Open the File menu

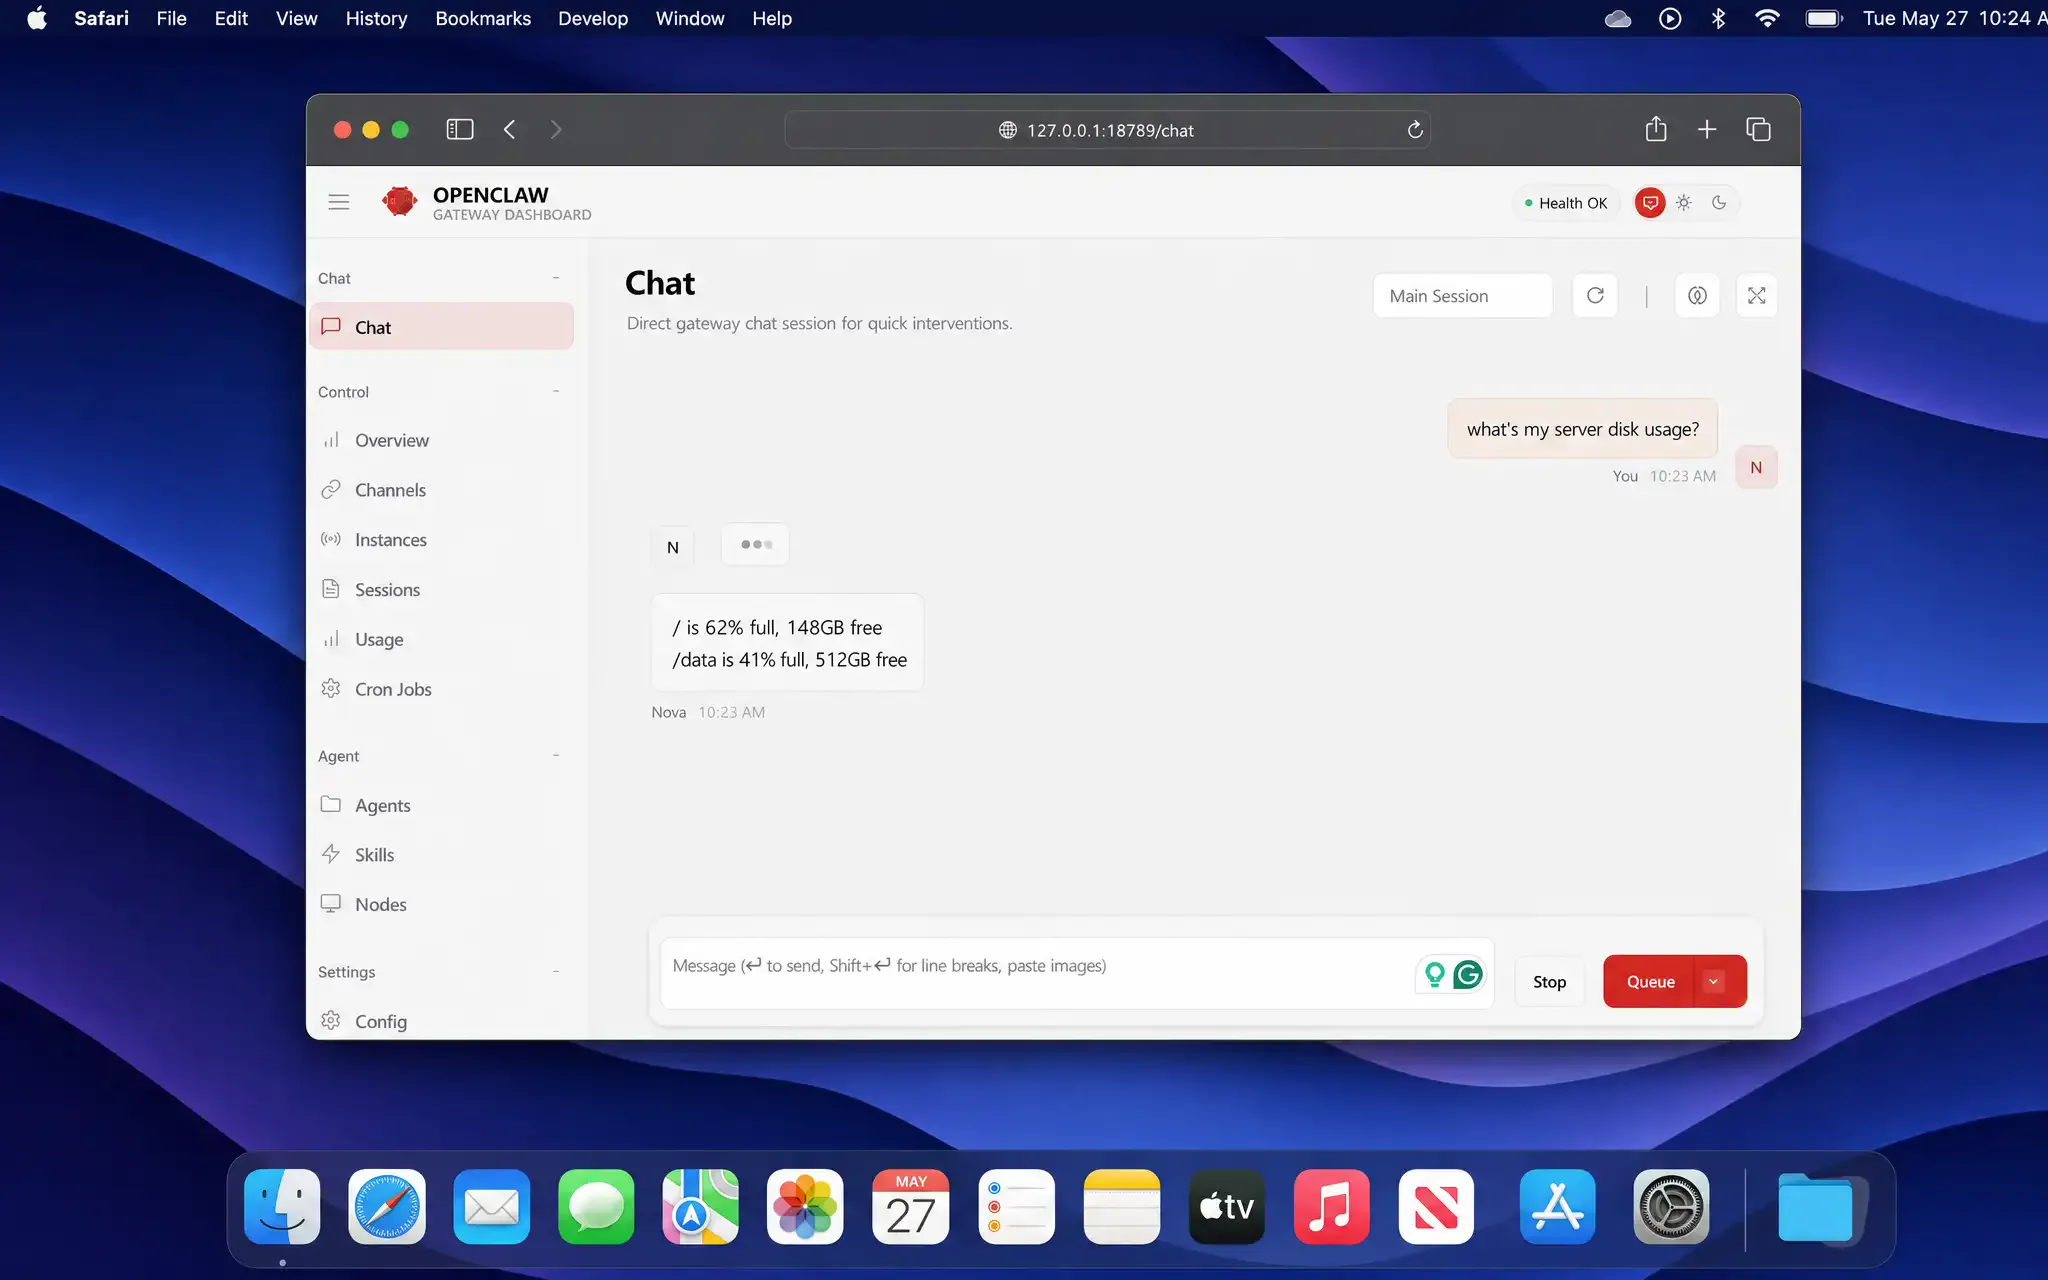pos(171,18)
